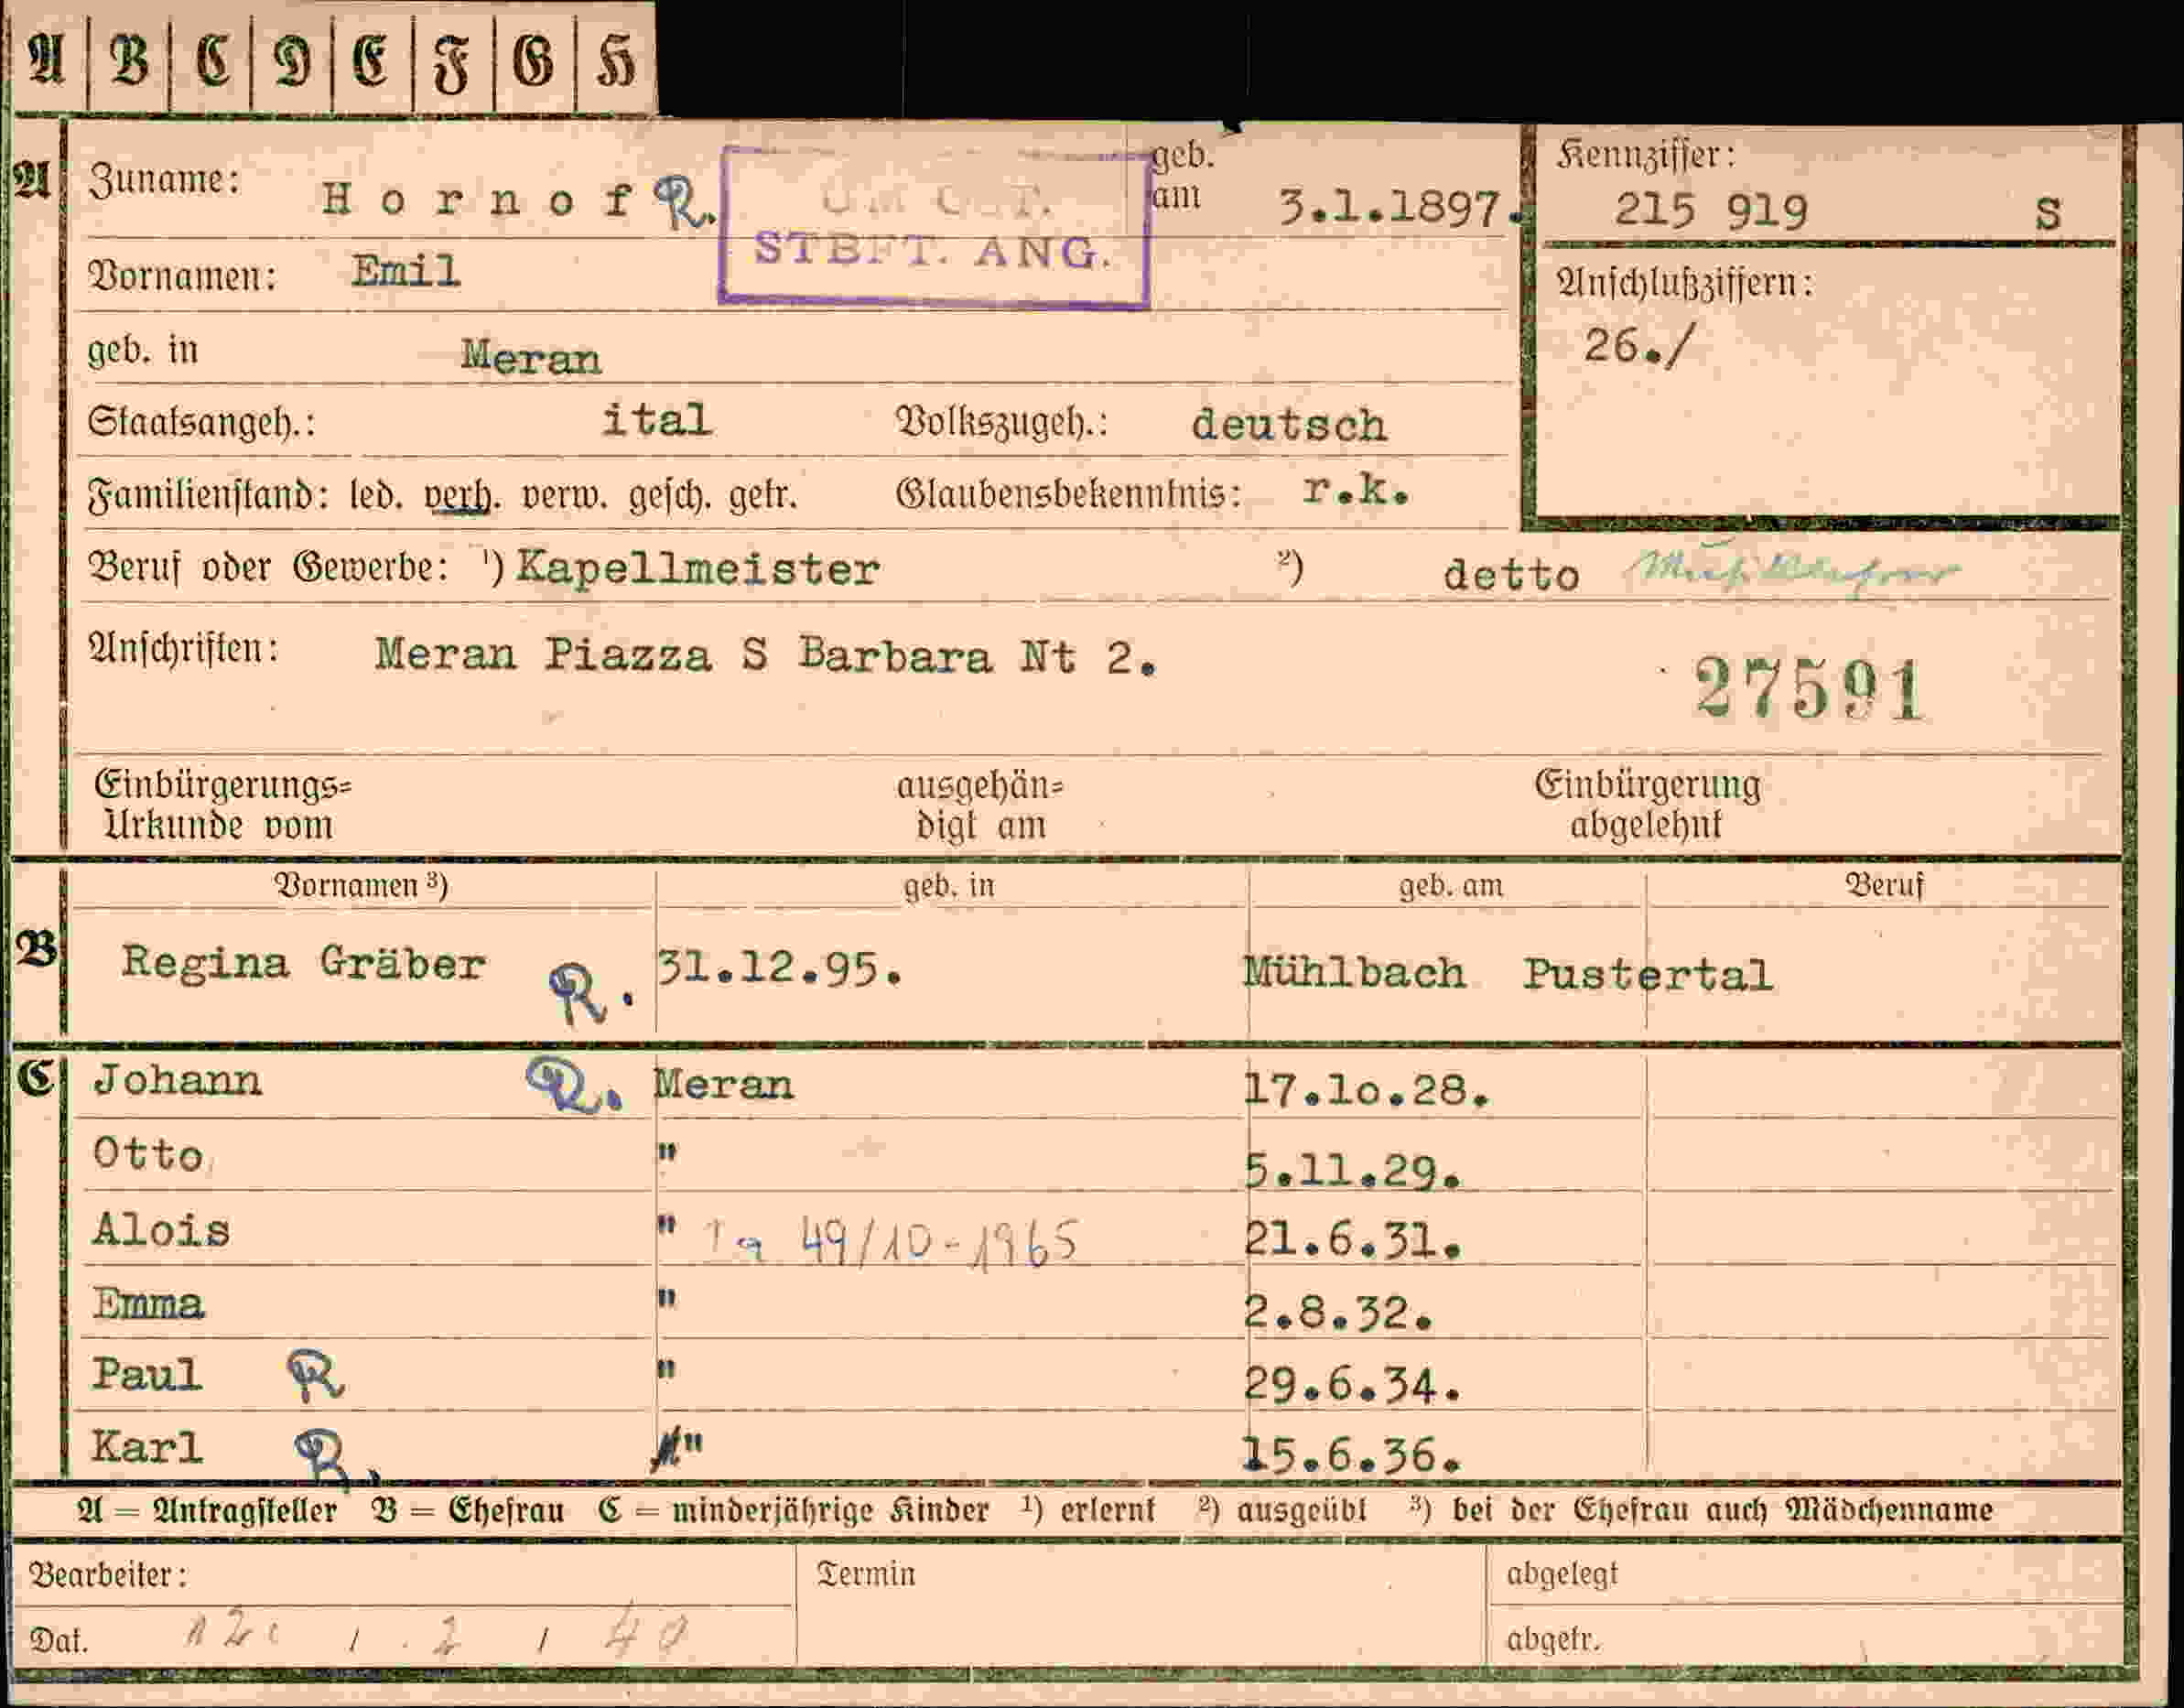Click the handwritten "R" mark beside Regina Gräber
The height and width of the screenshot is (1708, 2184).
click(x=590, y=993)
